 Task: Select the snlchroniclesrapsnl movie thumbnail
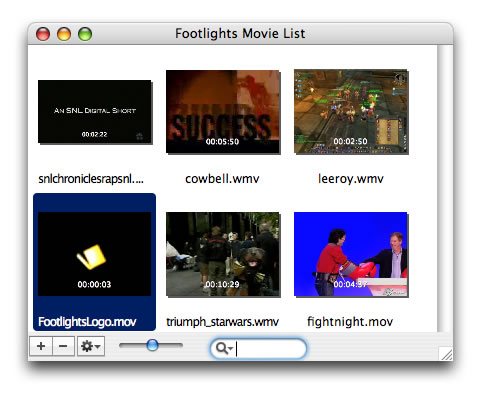tap(95, 111)
